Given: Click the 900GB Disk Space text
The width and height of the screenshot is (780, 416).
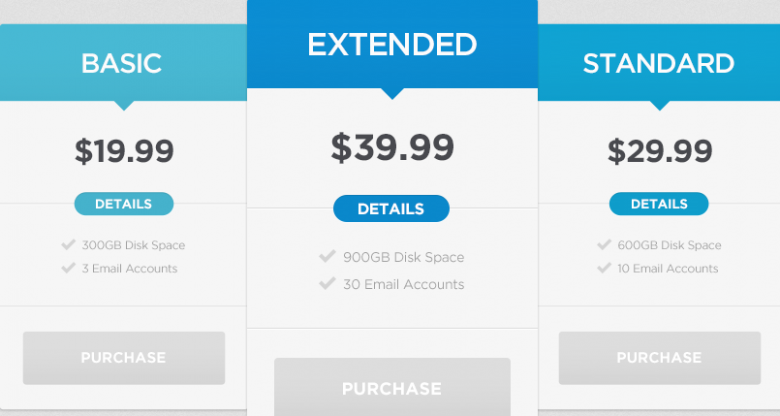Looking at the screenshot, I should [403, 257].
